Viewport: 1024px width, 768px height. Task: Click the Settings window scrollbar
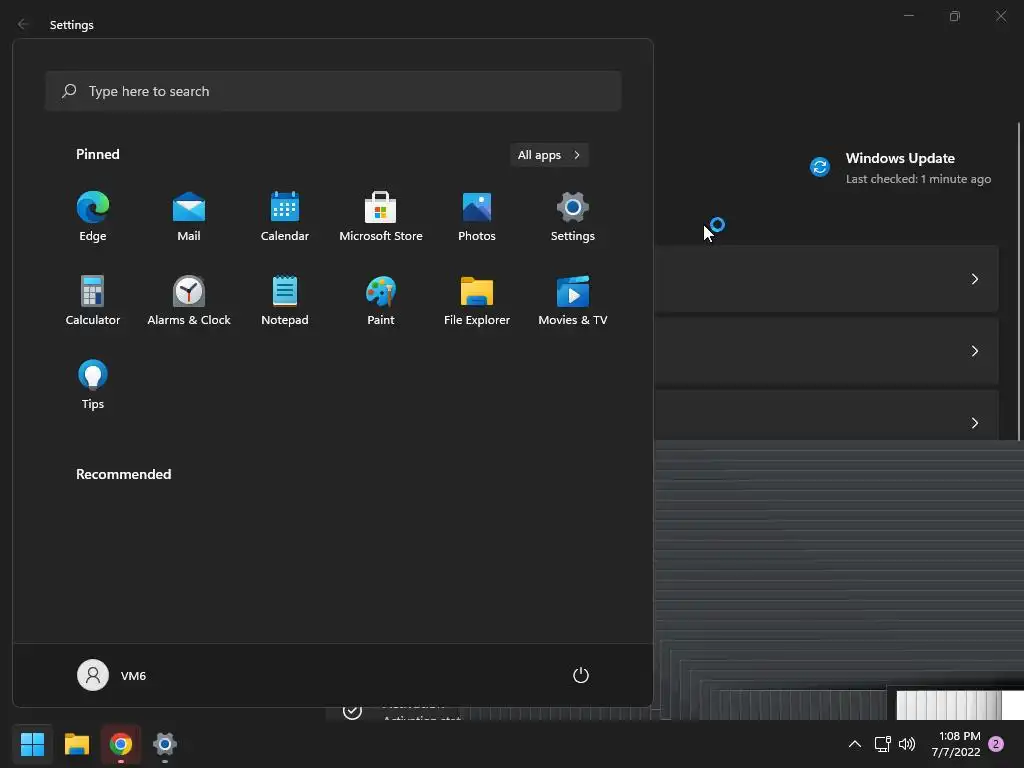click(1018, 281)
